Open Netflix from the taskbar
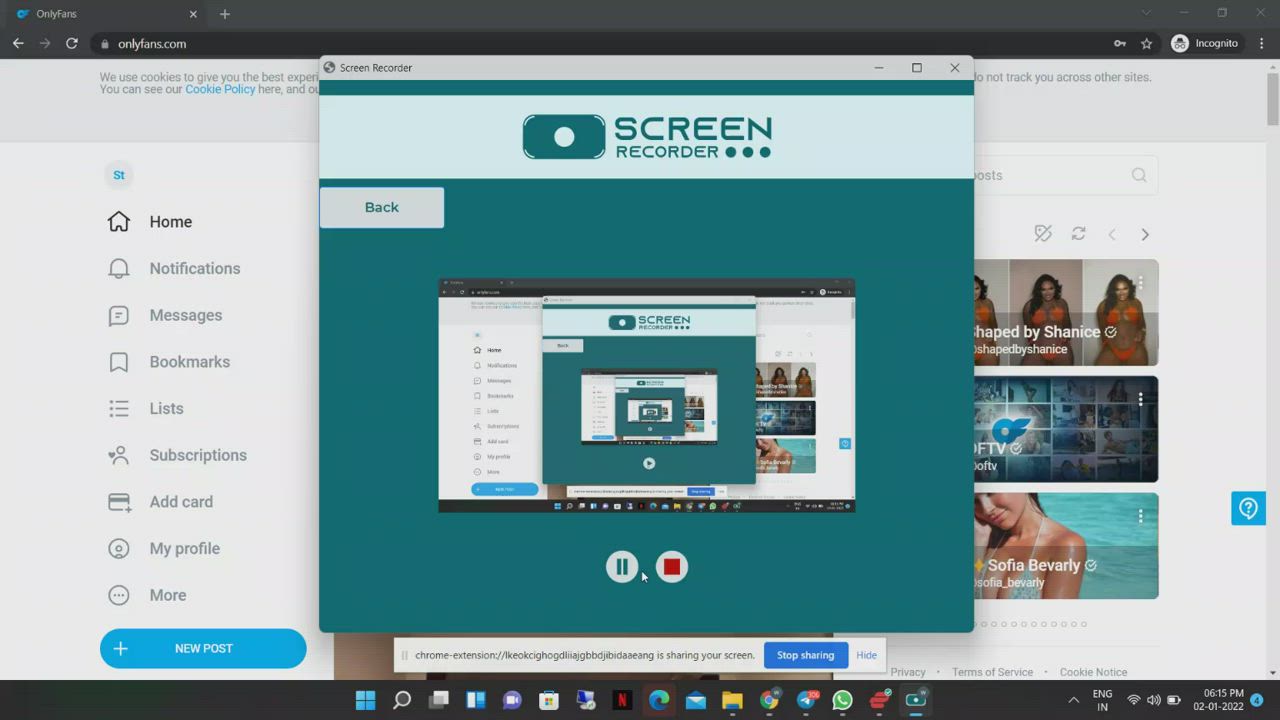The width and height of the screenshot is (1280, 720). point(622,700)
